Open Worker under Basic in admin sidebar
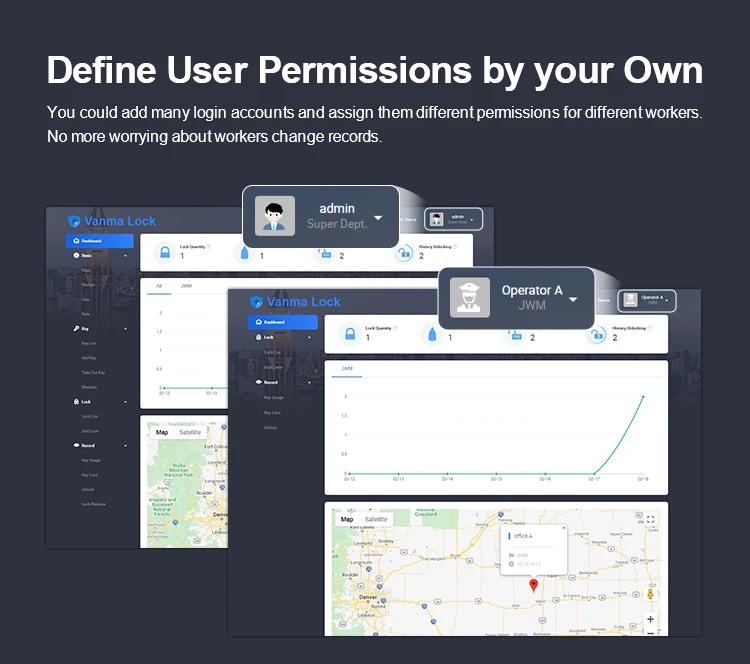Screen dimensions: 750x664 pos(88,285)
